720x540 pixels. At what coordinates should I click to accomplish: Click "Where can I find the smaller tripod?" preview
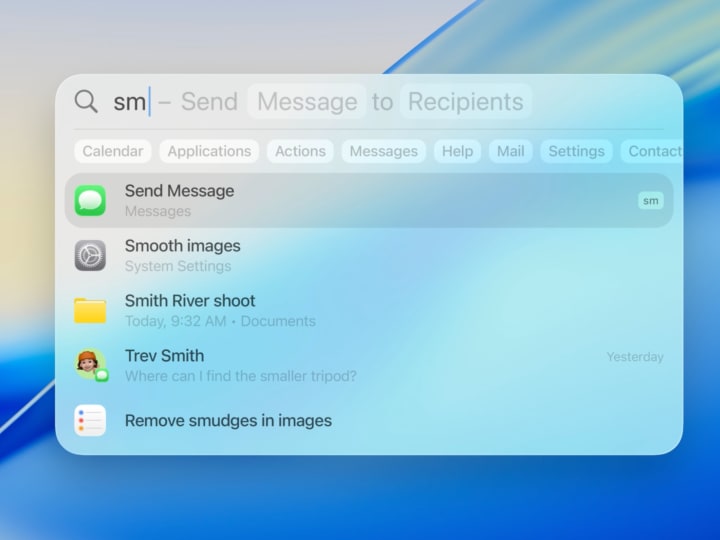241,376
